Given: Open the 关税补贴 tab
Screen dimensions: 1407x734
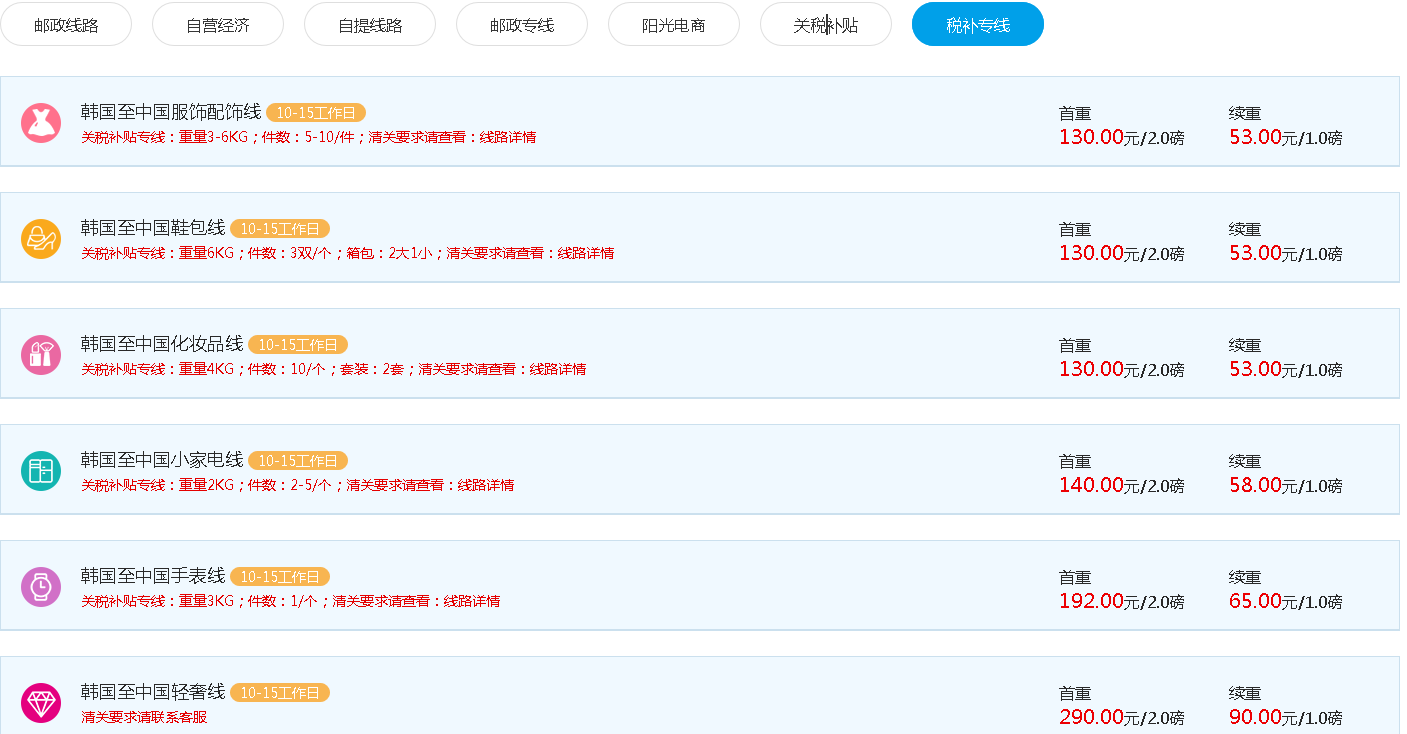Looking at the screenshot, I should pos(826,24).
